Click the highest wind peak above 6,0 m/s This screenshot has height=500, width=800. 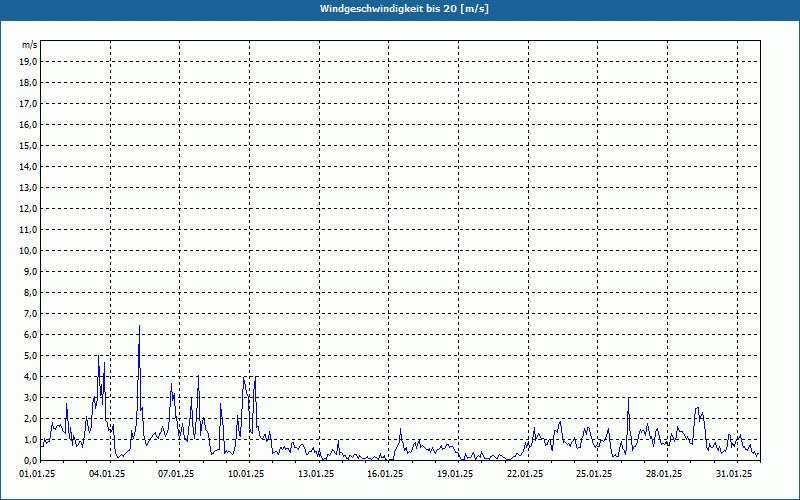point(139,327)
